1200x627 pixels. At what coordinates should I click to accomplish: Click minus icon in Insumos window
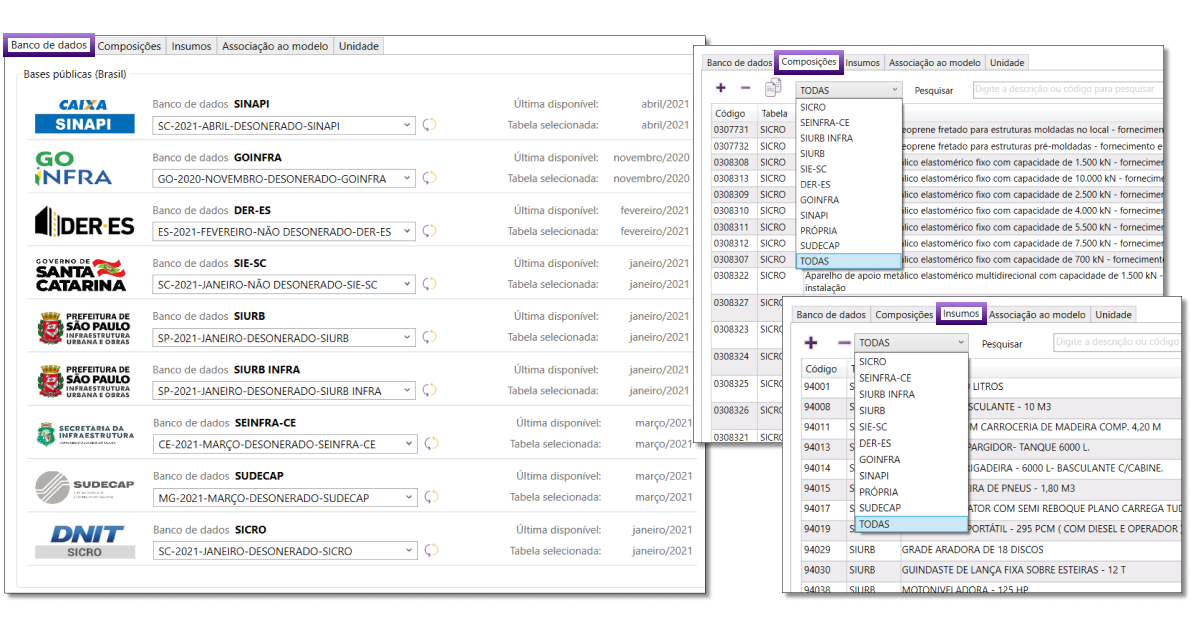pyautogui.click(x=844, y=342)
